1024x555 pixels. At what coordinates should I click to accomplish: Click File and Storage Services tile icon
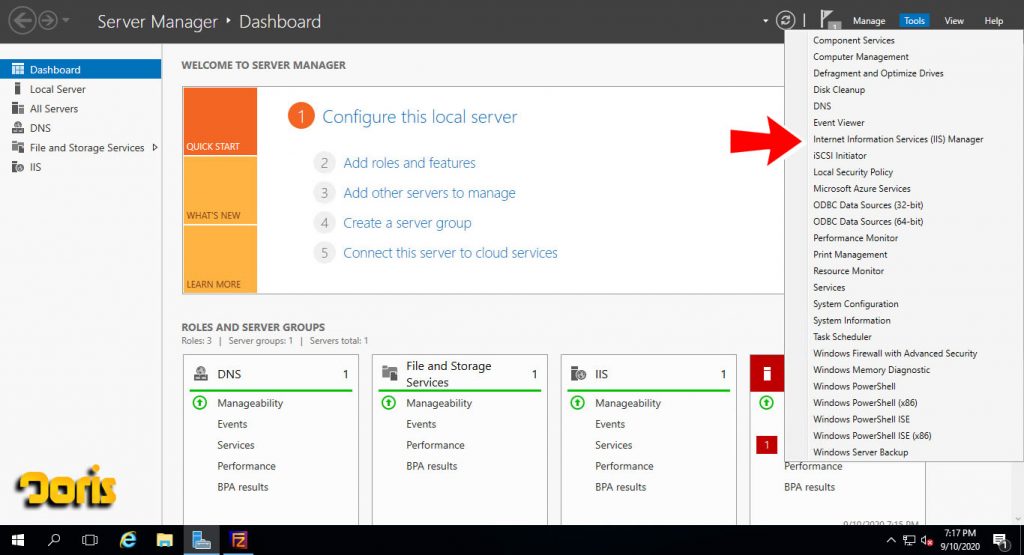[389, 373]
